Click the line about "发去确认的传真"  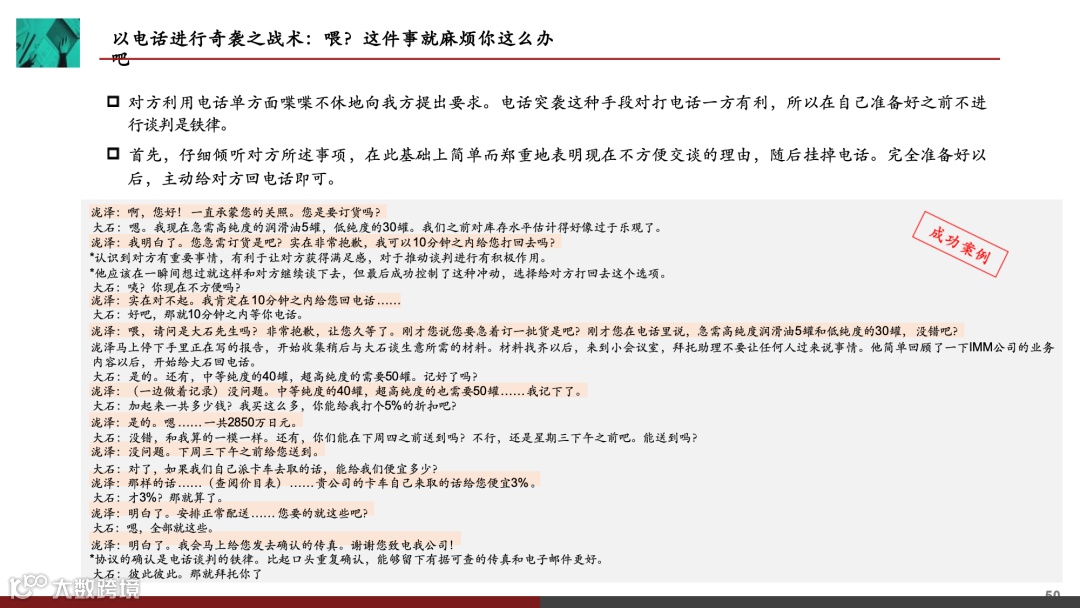[x=273, y=545]
